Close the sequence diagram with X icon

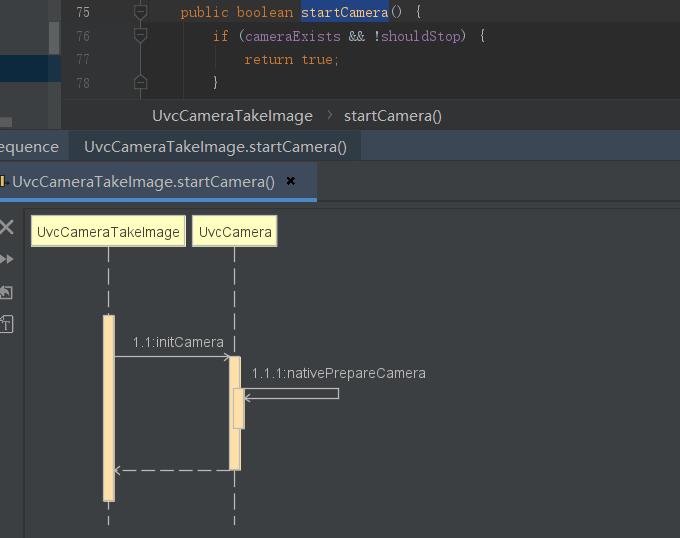point(7,227)
